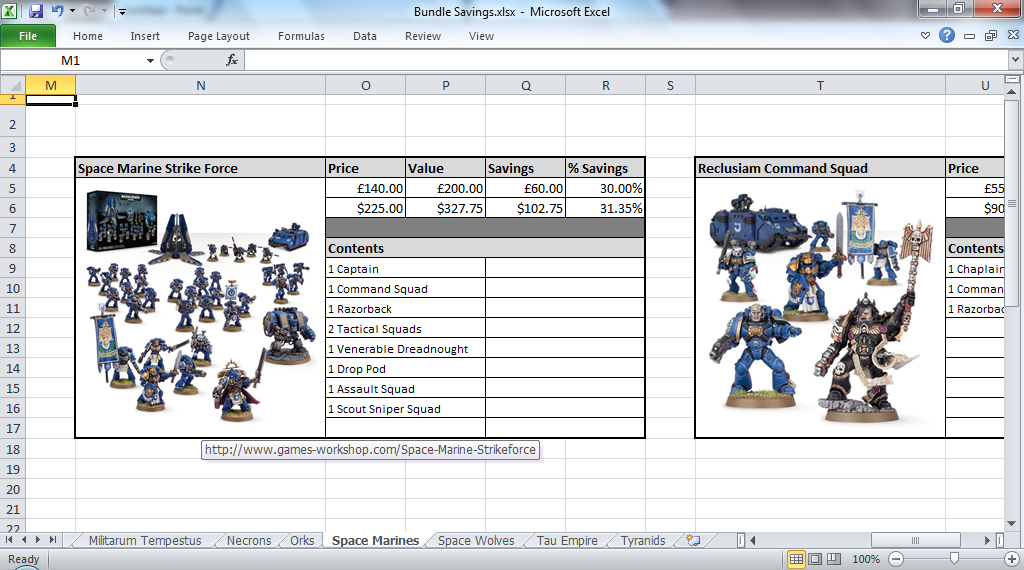This screenshot has width=1024, height=570.
Task: Switch to the Insert ribbon tab
Action: tap(144, 36)
